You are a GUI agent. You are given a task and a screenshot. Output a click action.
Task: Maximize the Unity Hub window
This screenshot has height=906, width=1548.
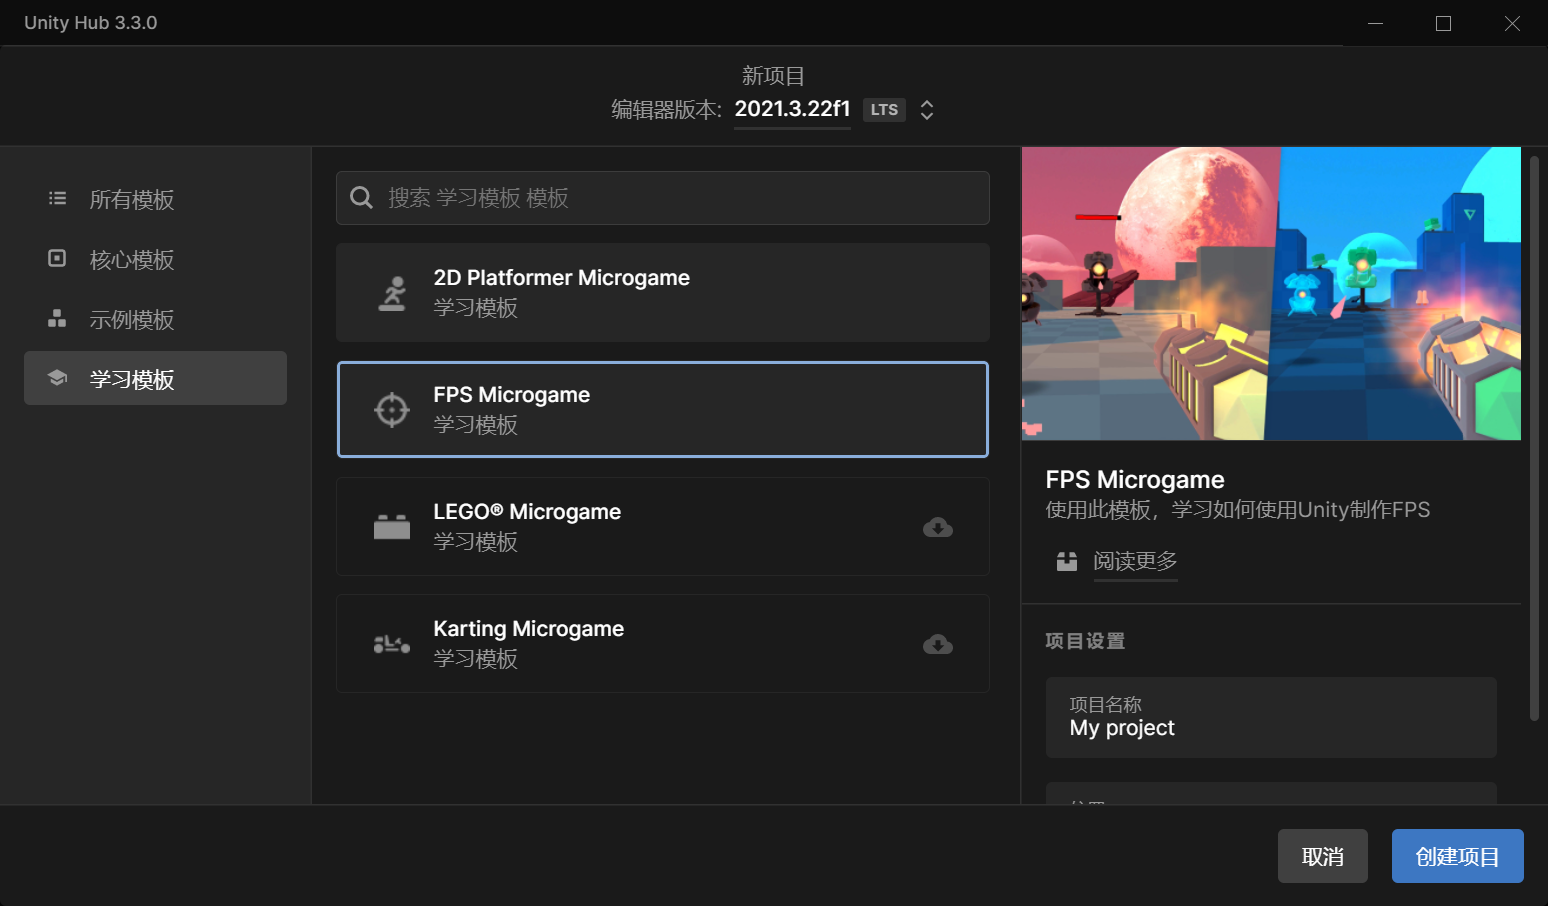(1443, 23)
